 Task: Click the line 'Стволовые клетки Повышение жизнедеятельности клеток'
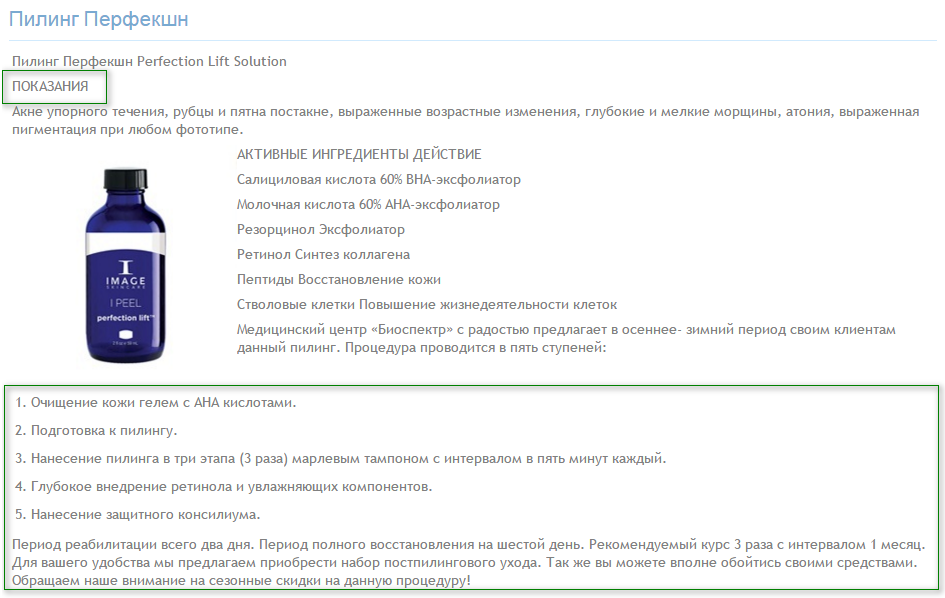click(427, 304)
